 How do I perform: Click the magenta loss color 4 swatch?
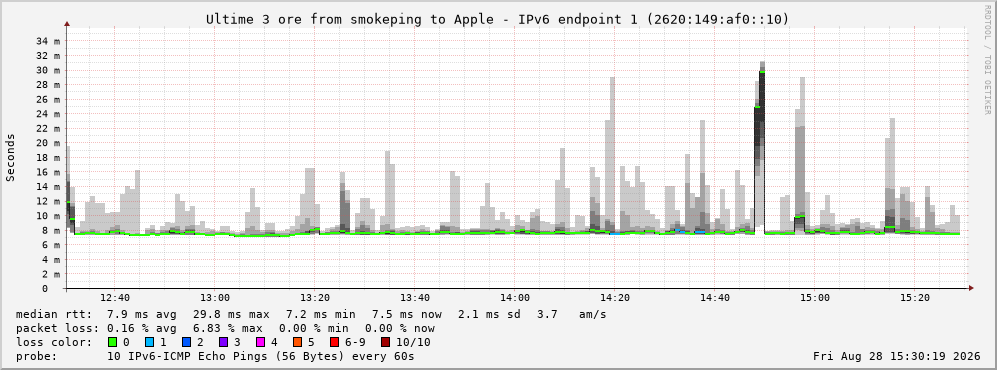tap(260, 342)
